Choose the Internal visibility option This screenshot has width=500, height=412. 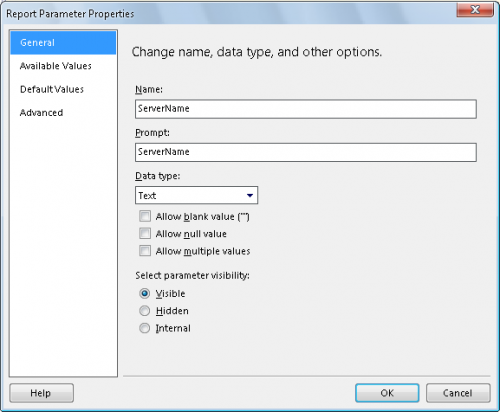[x=144, y=328]
